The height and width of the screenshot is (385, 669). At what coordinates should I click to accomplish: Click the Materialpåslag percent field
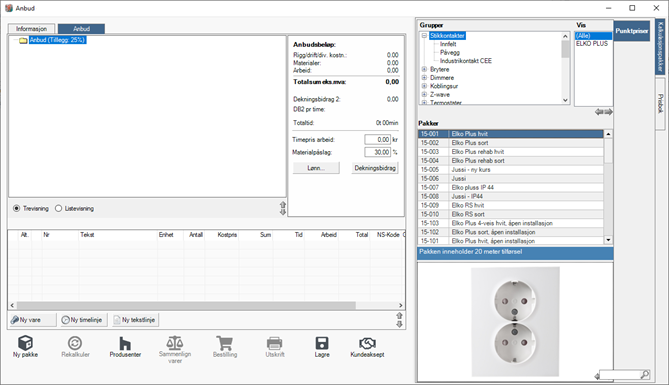click(x=377, y=152)
